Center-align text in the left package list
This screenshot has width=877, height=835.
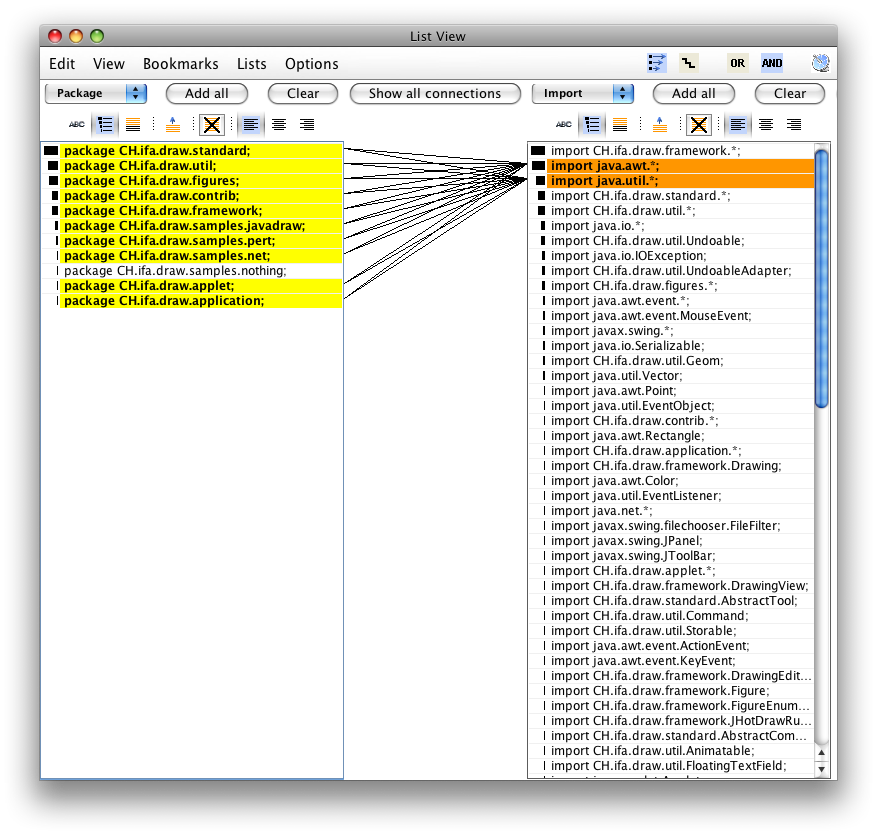(x=279, y=125)
